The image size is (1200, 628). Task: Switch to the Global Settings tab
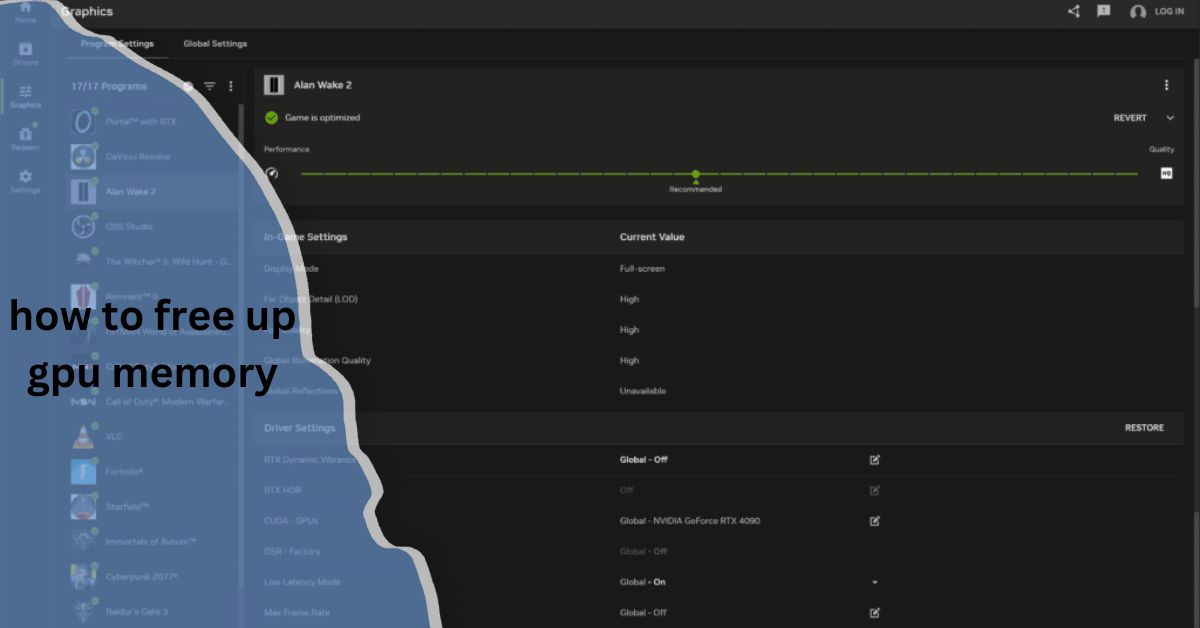pyautogui.click(x=215, y=44)
